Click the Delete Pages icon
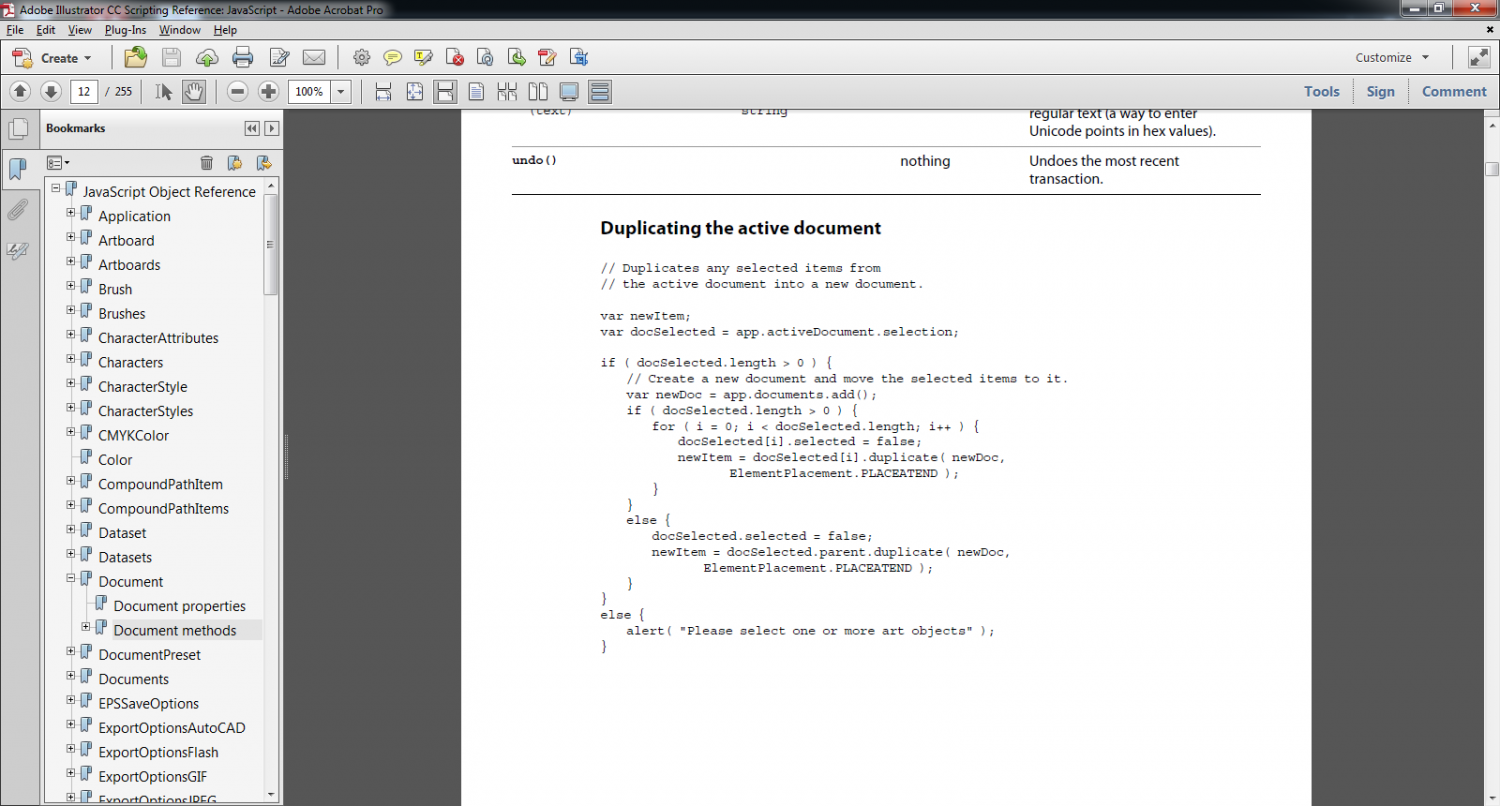This screenshot has width=1500, height=806. 454,57
